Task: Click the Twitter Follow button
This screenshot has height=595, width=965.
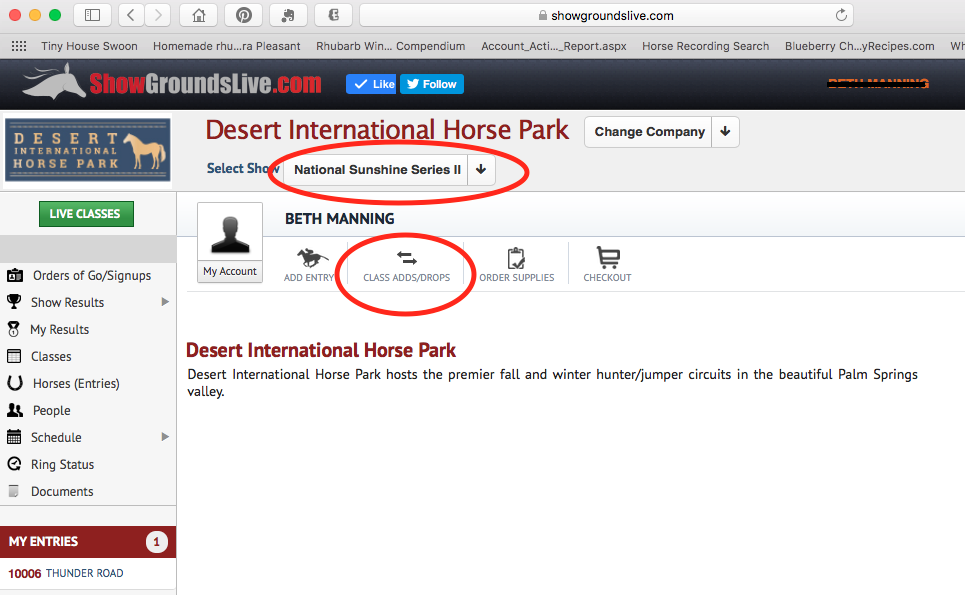Action: tap(431, 84)
